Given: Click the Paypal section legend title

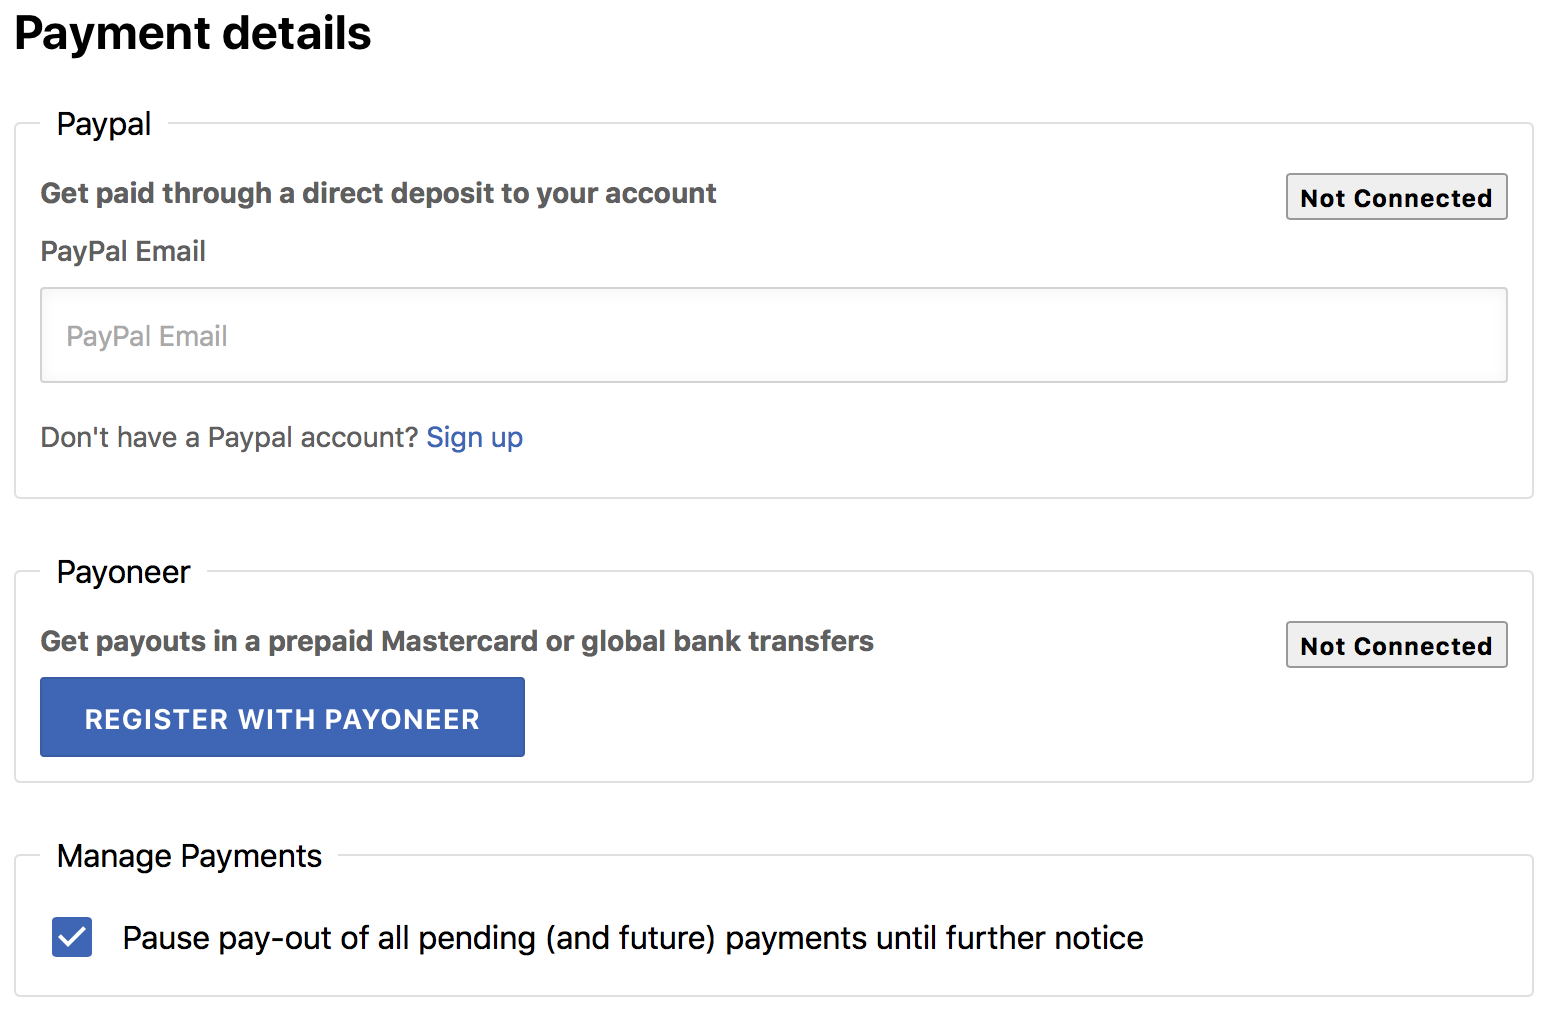Looking at the screenshot, I should 104,124.
